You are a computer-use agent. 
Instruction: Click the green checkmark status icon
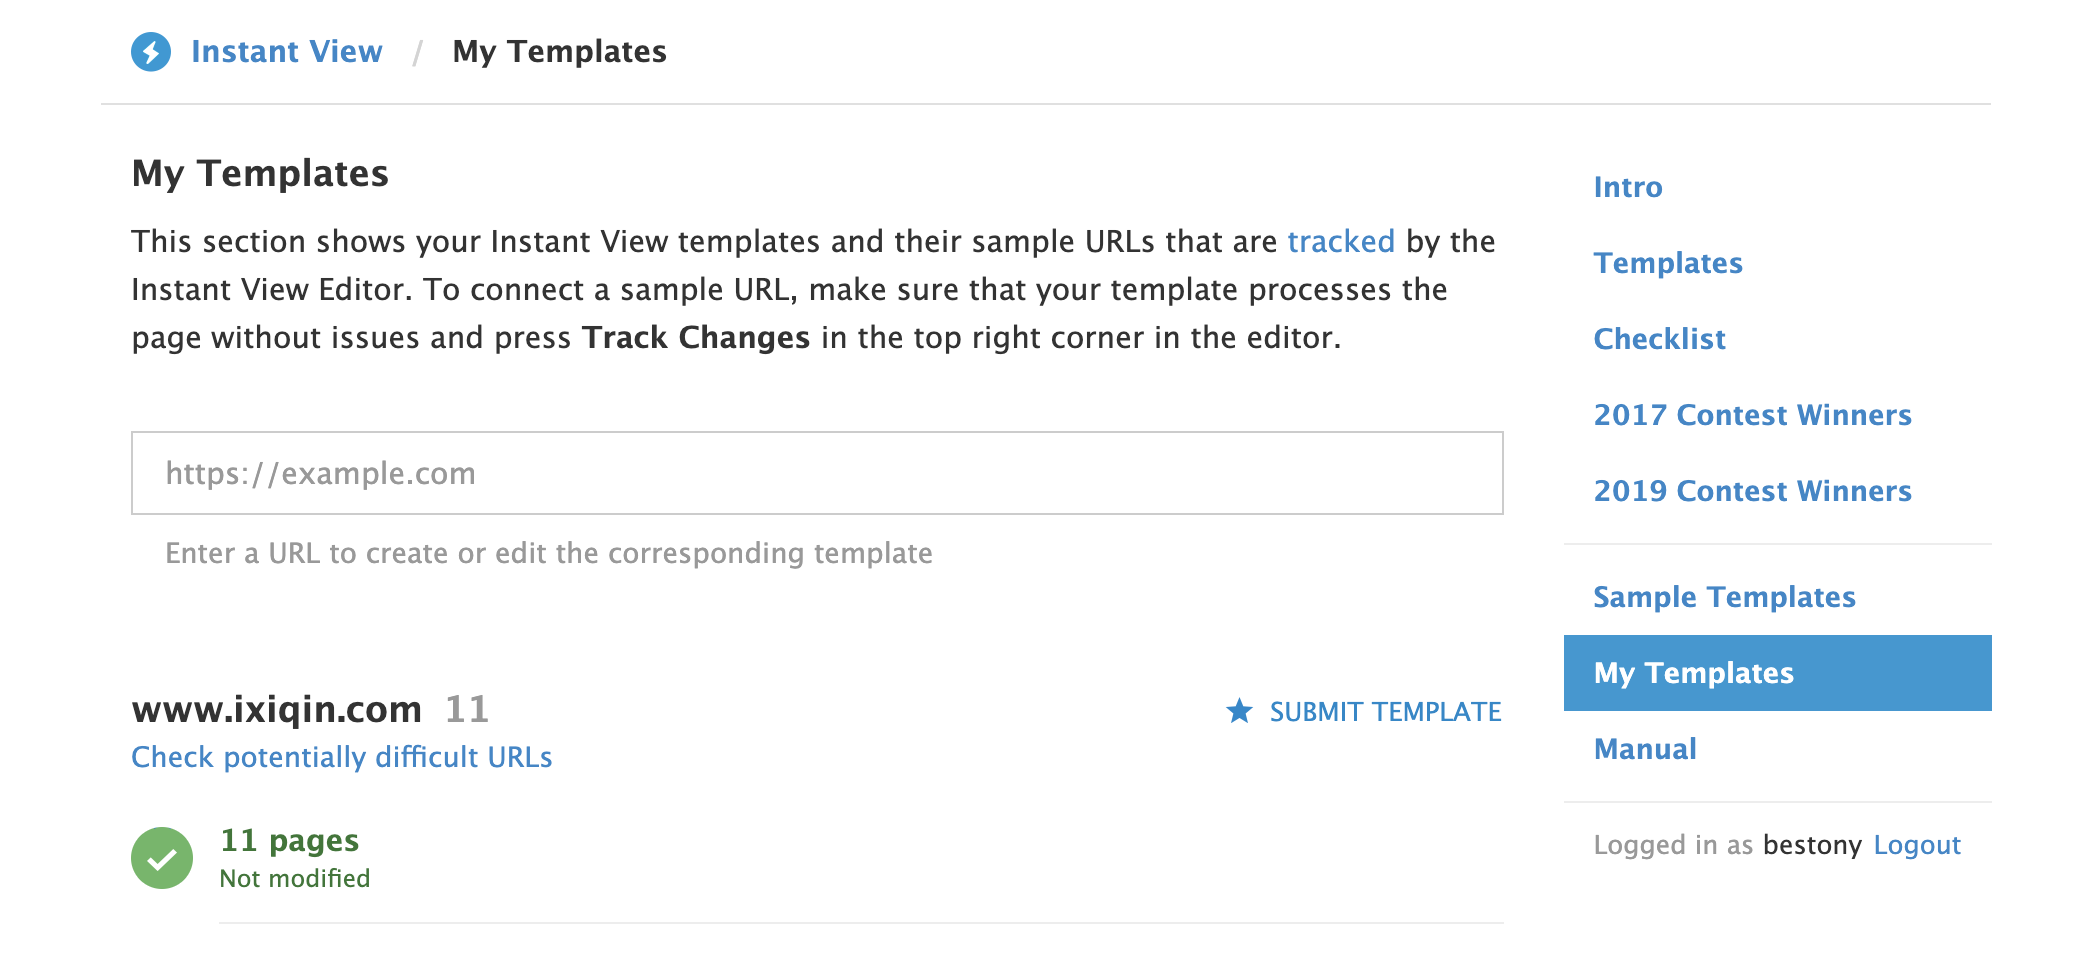tap(162, 858)
